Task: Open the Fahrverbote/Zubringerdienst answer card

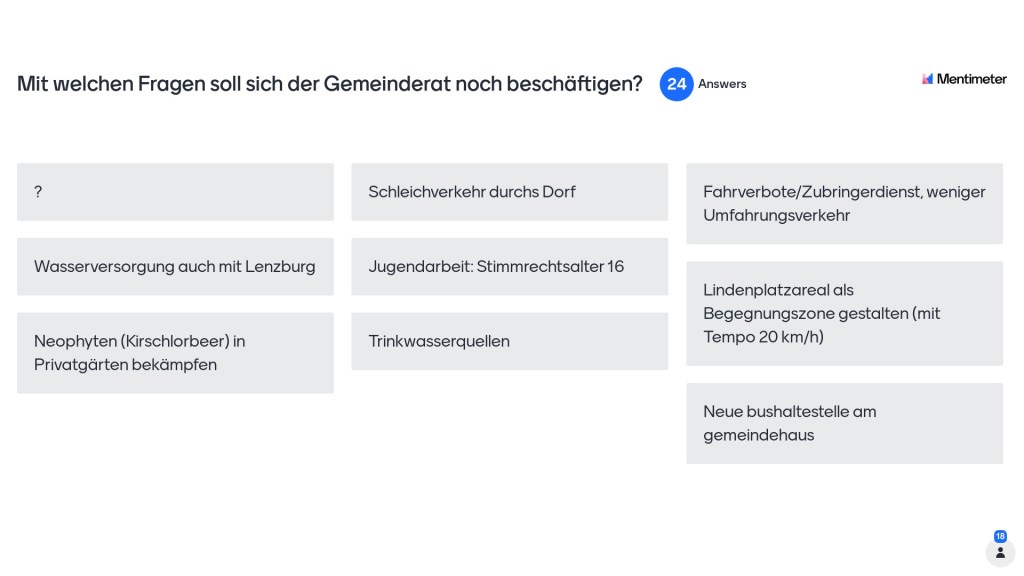Action: coord(844,204)
